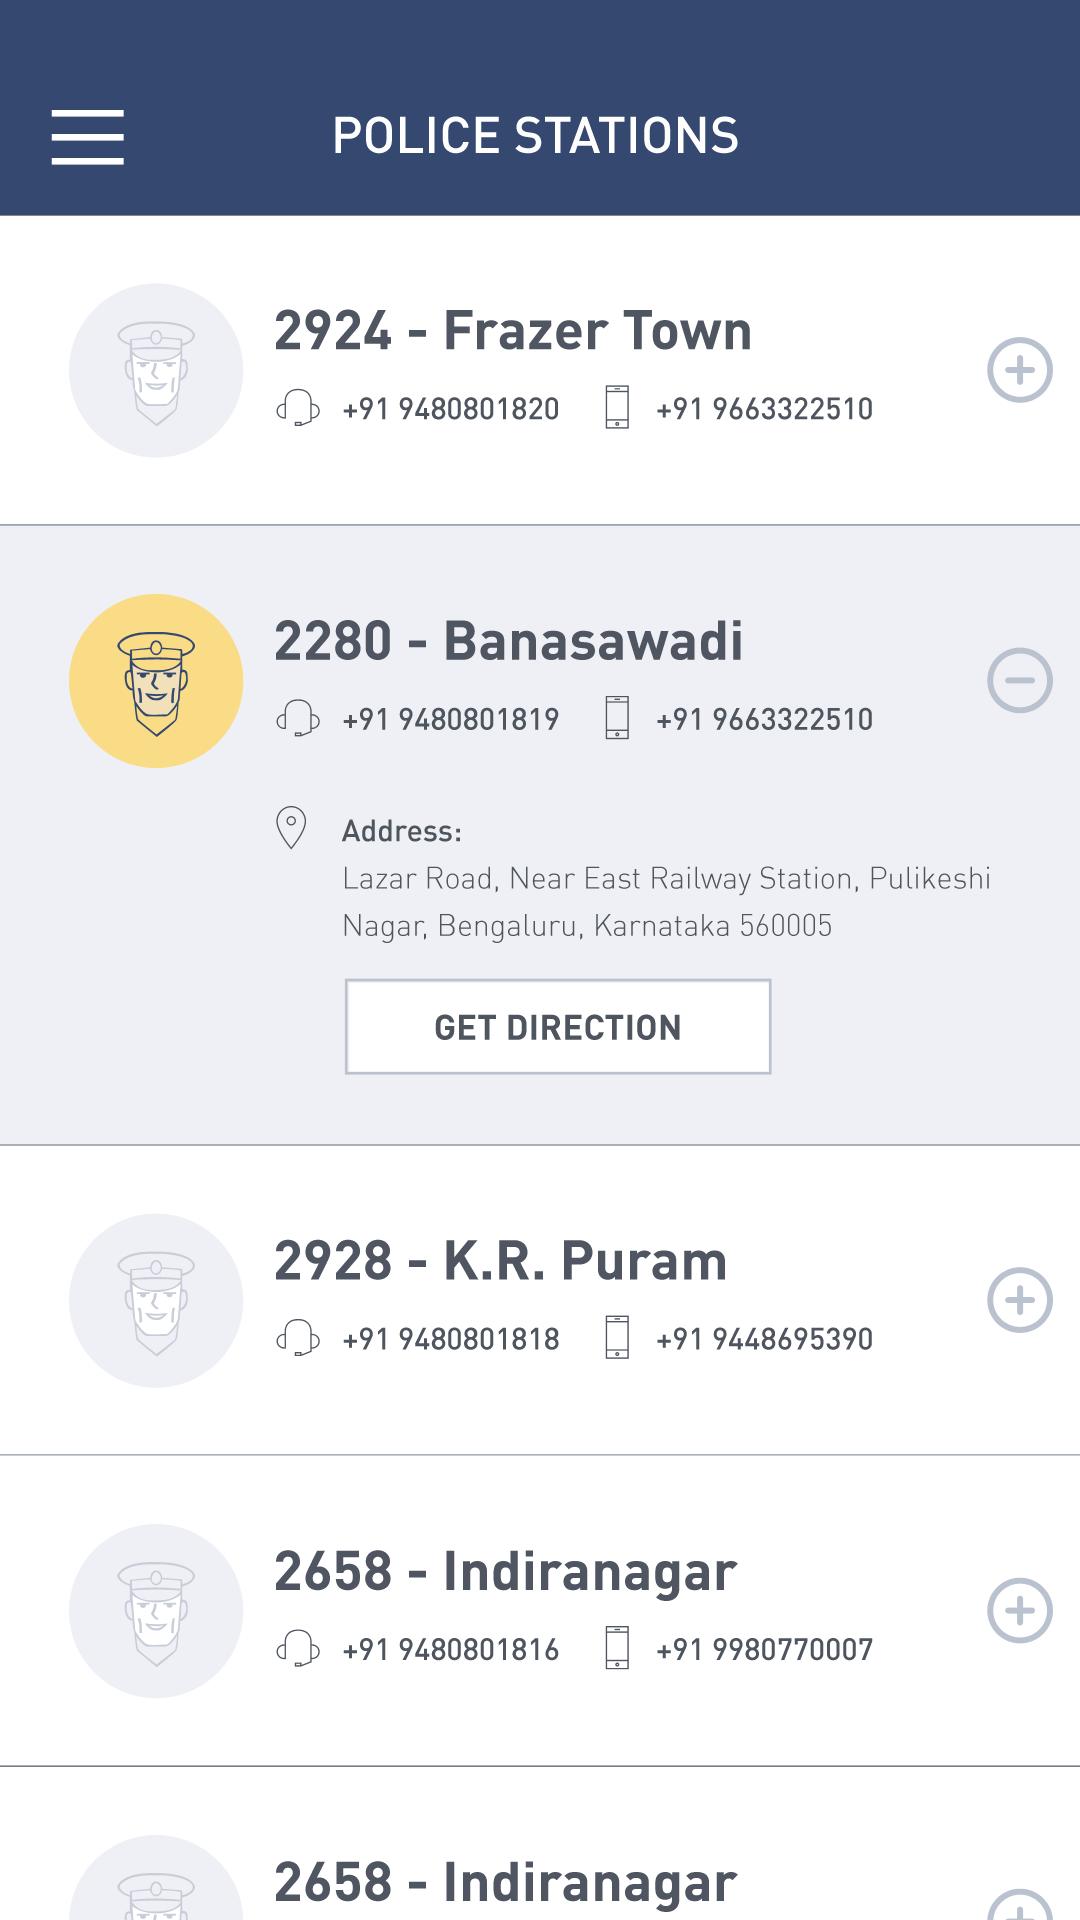Collapse the Banasawadi station details
The image size is (1080, 1920).
[1020, 680]
